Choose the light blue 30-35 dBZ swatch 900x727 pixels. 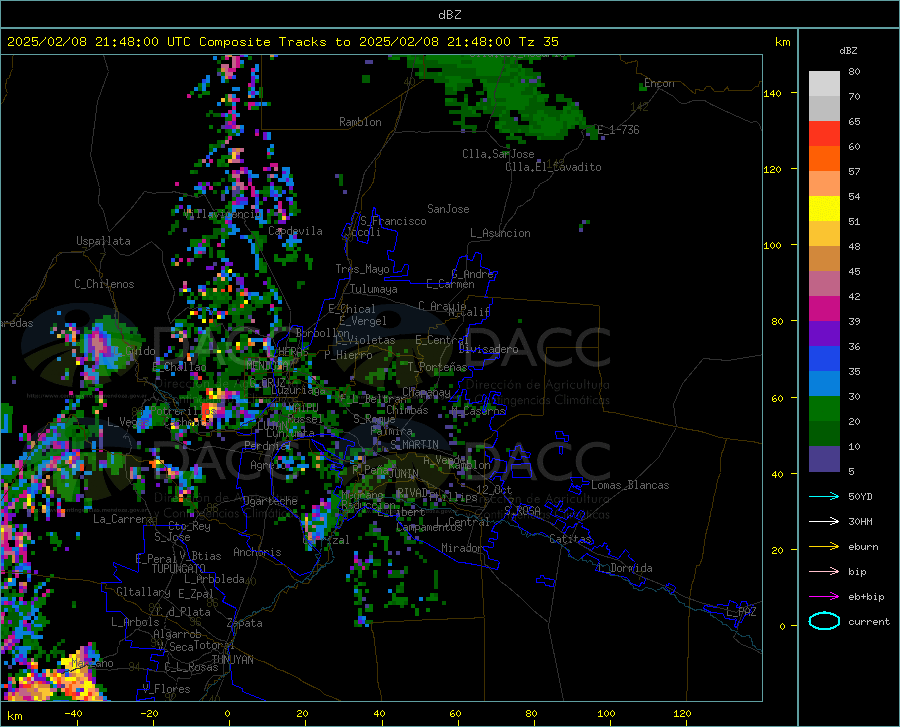pyautogui.click(x=824, y=384)
